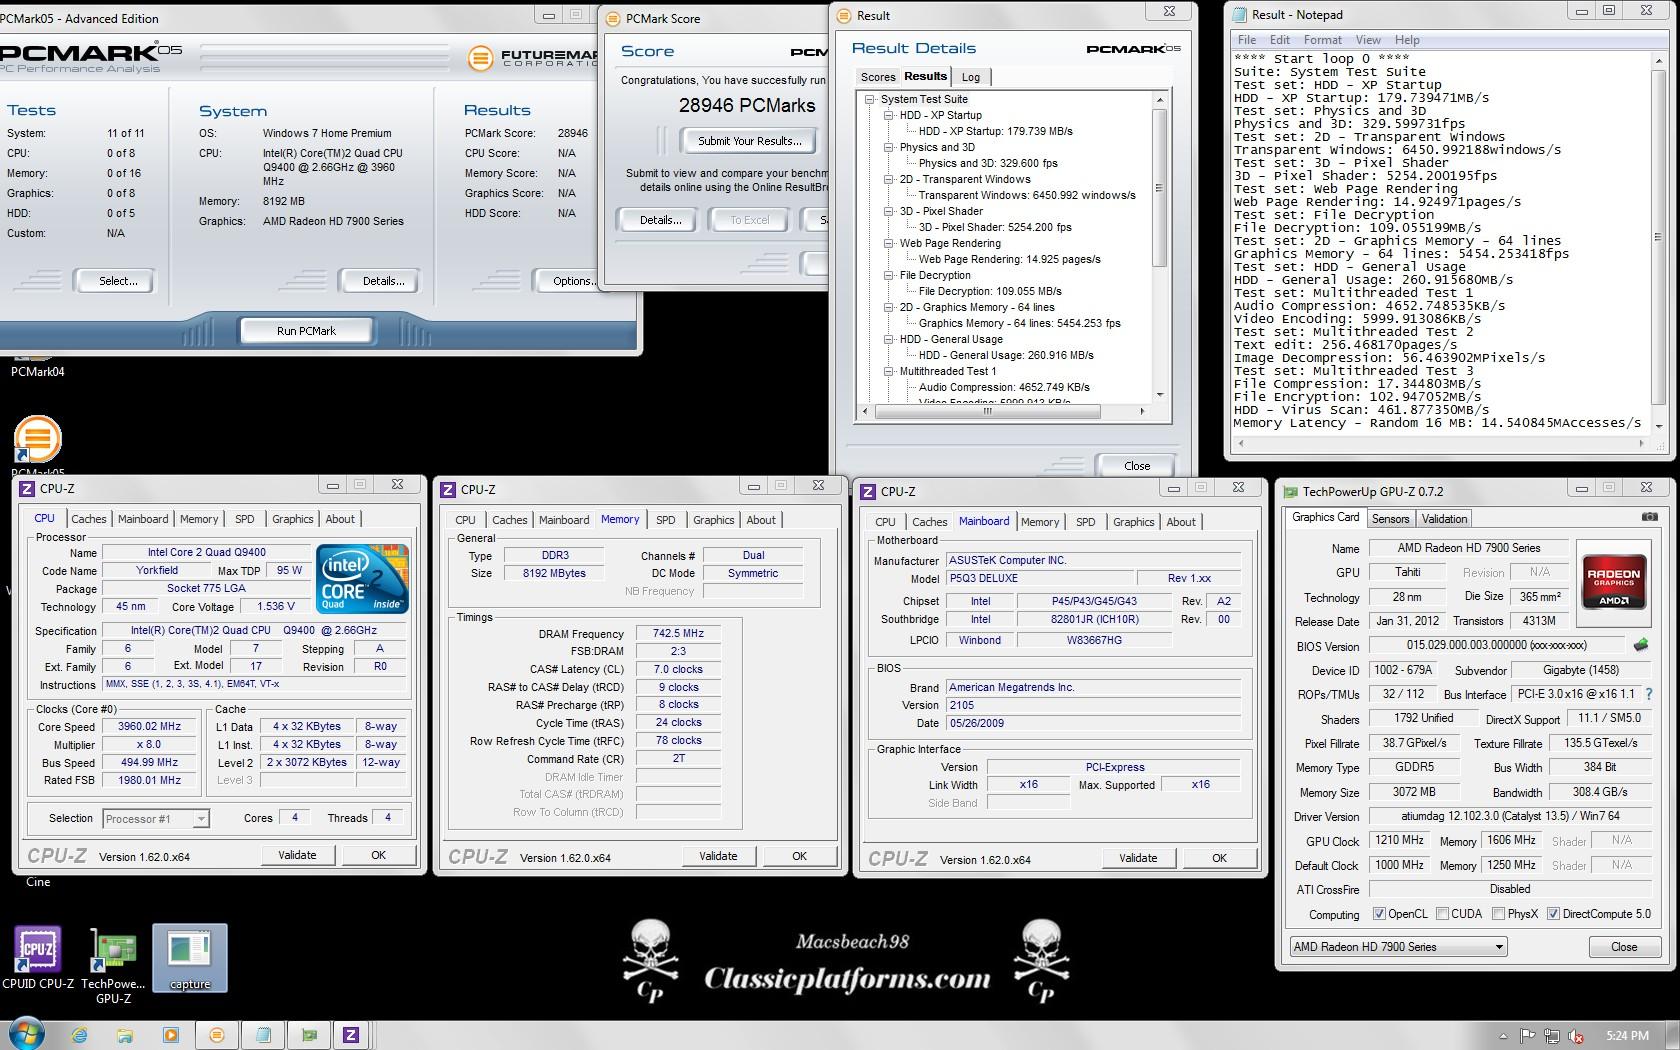Switch to PCMark05 taskbar button
This screenshot has width=1680, height=1050.
click(217, 1035)
